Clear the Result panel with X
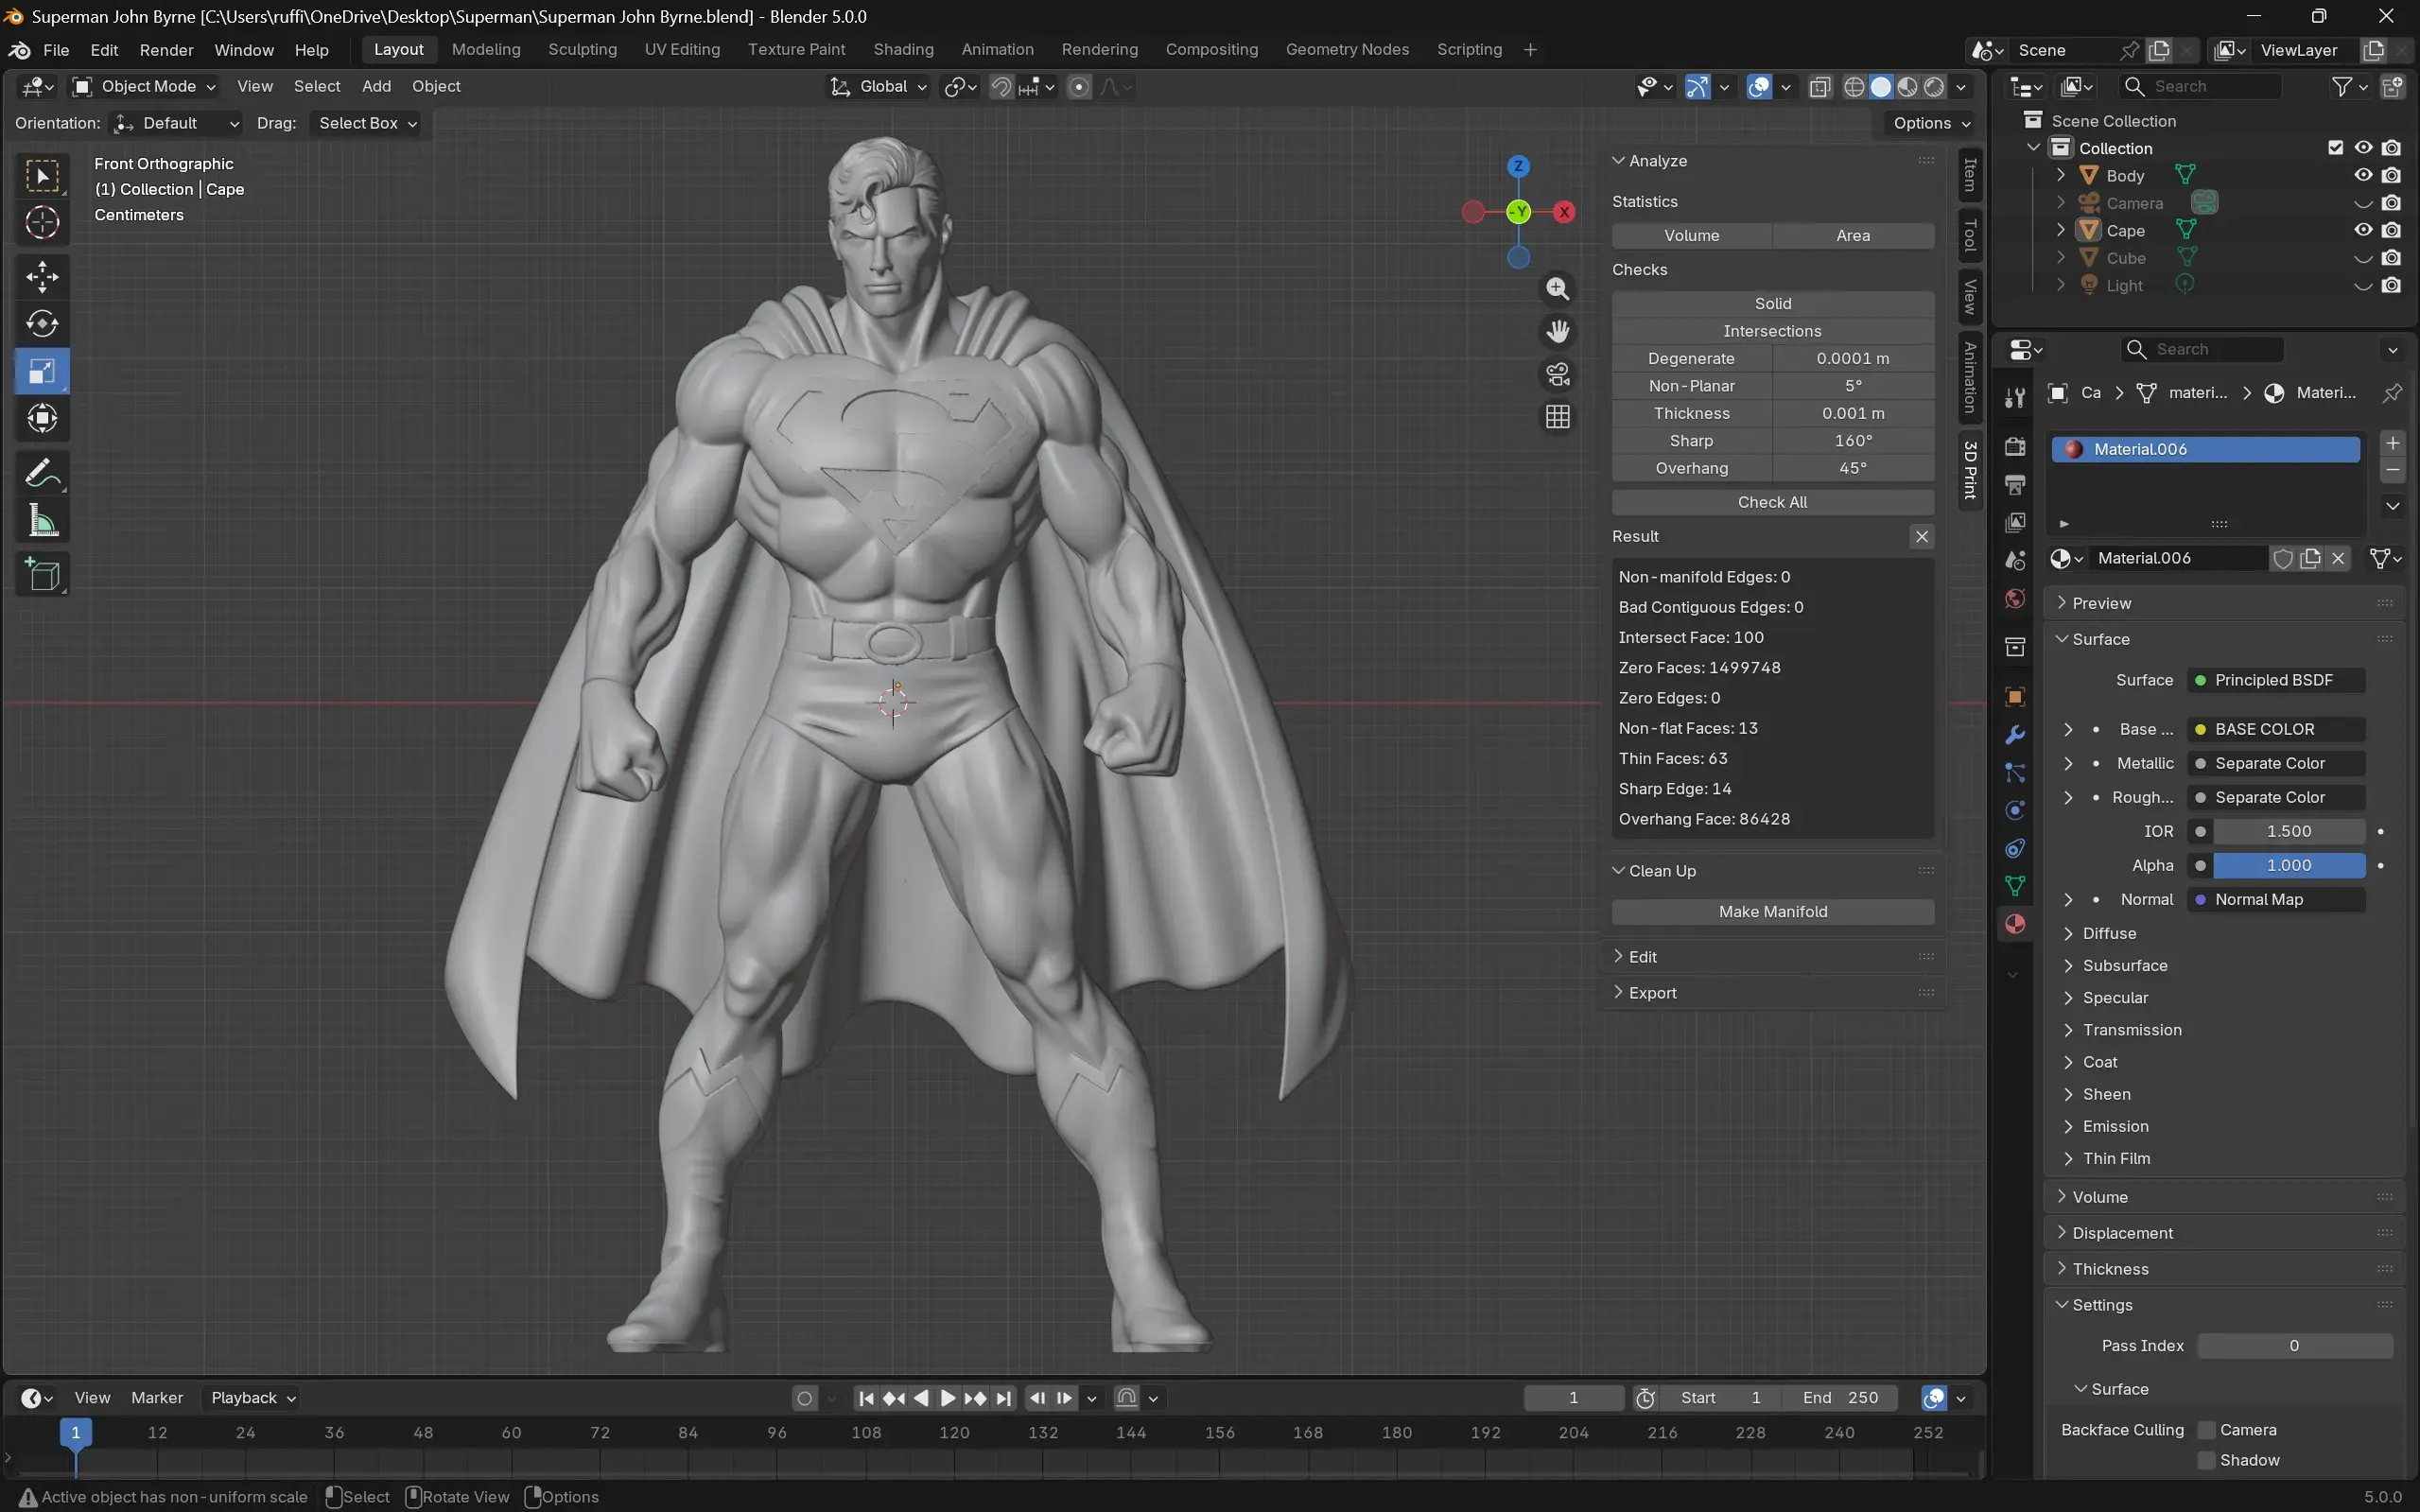The height and width of the screenshot is (1512, 2420). click(1921, 537)
